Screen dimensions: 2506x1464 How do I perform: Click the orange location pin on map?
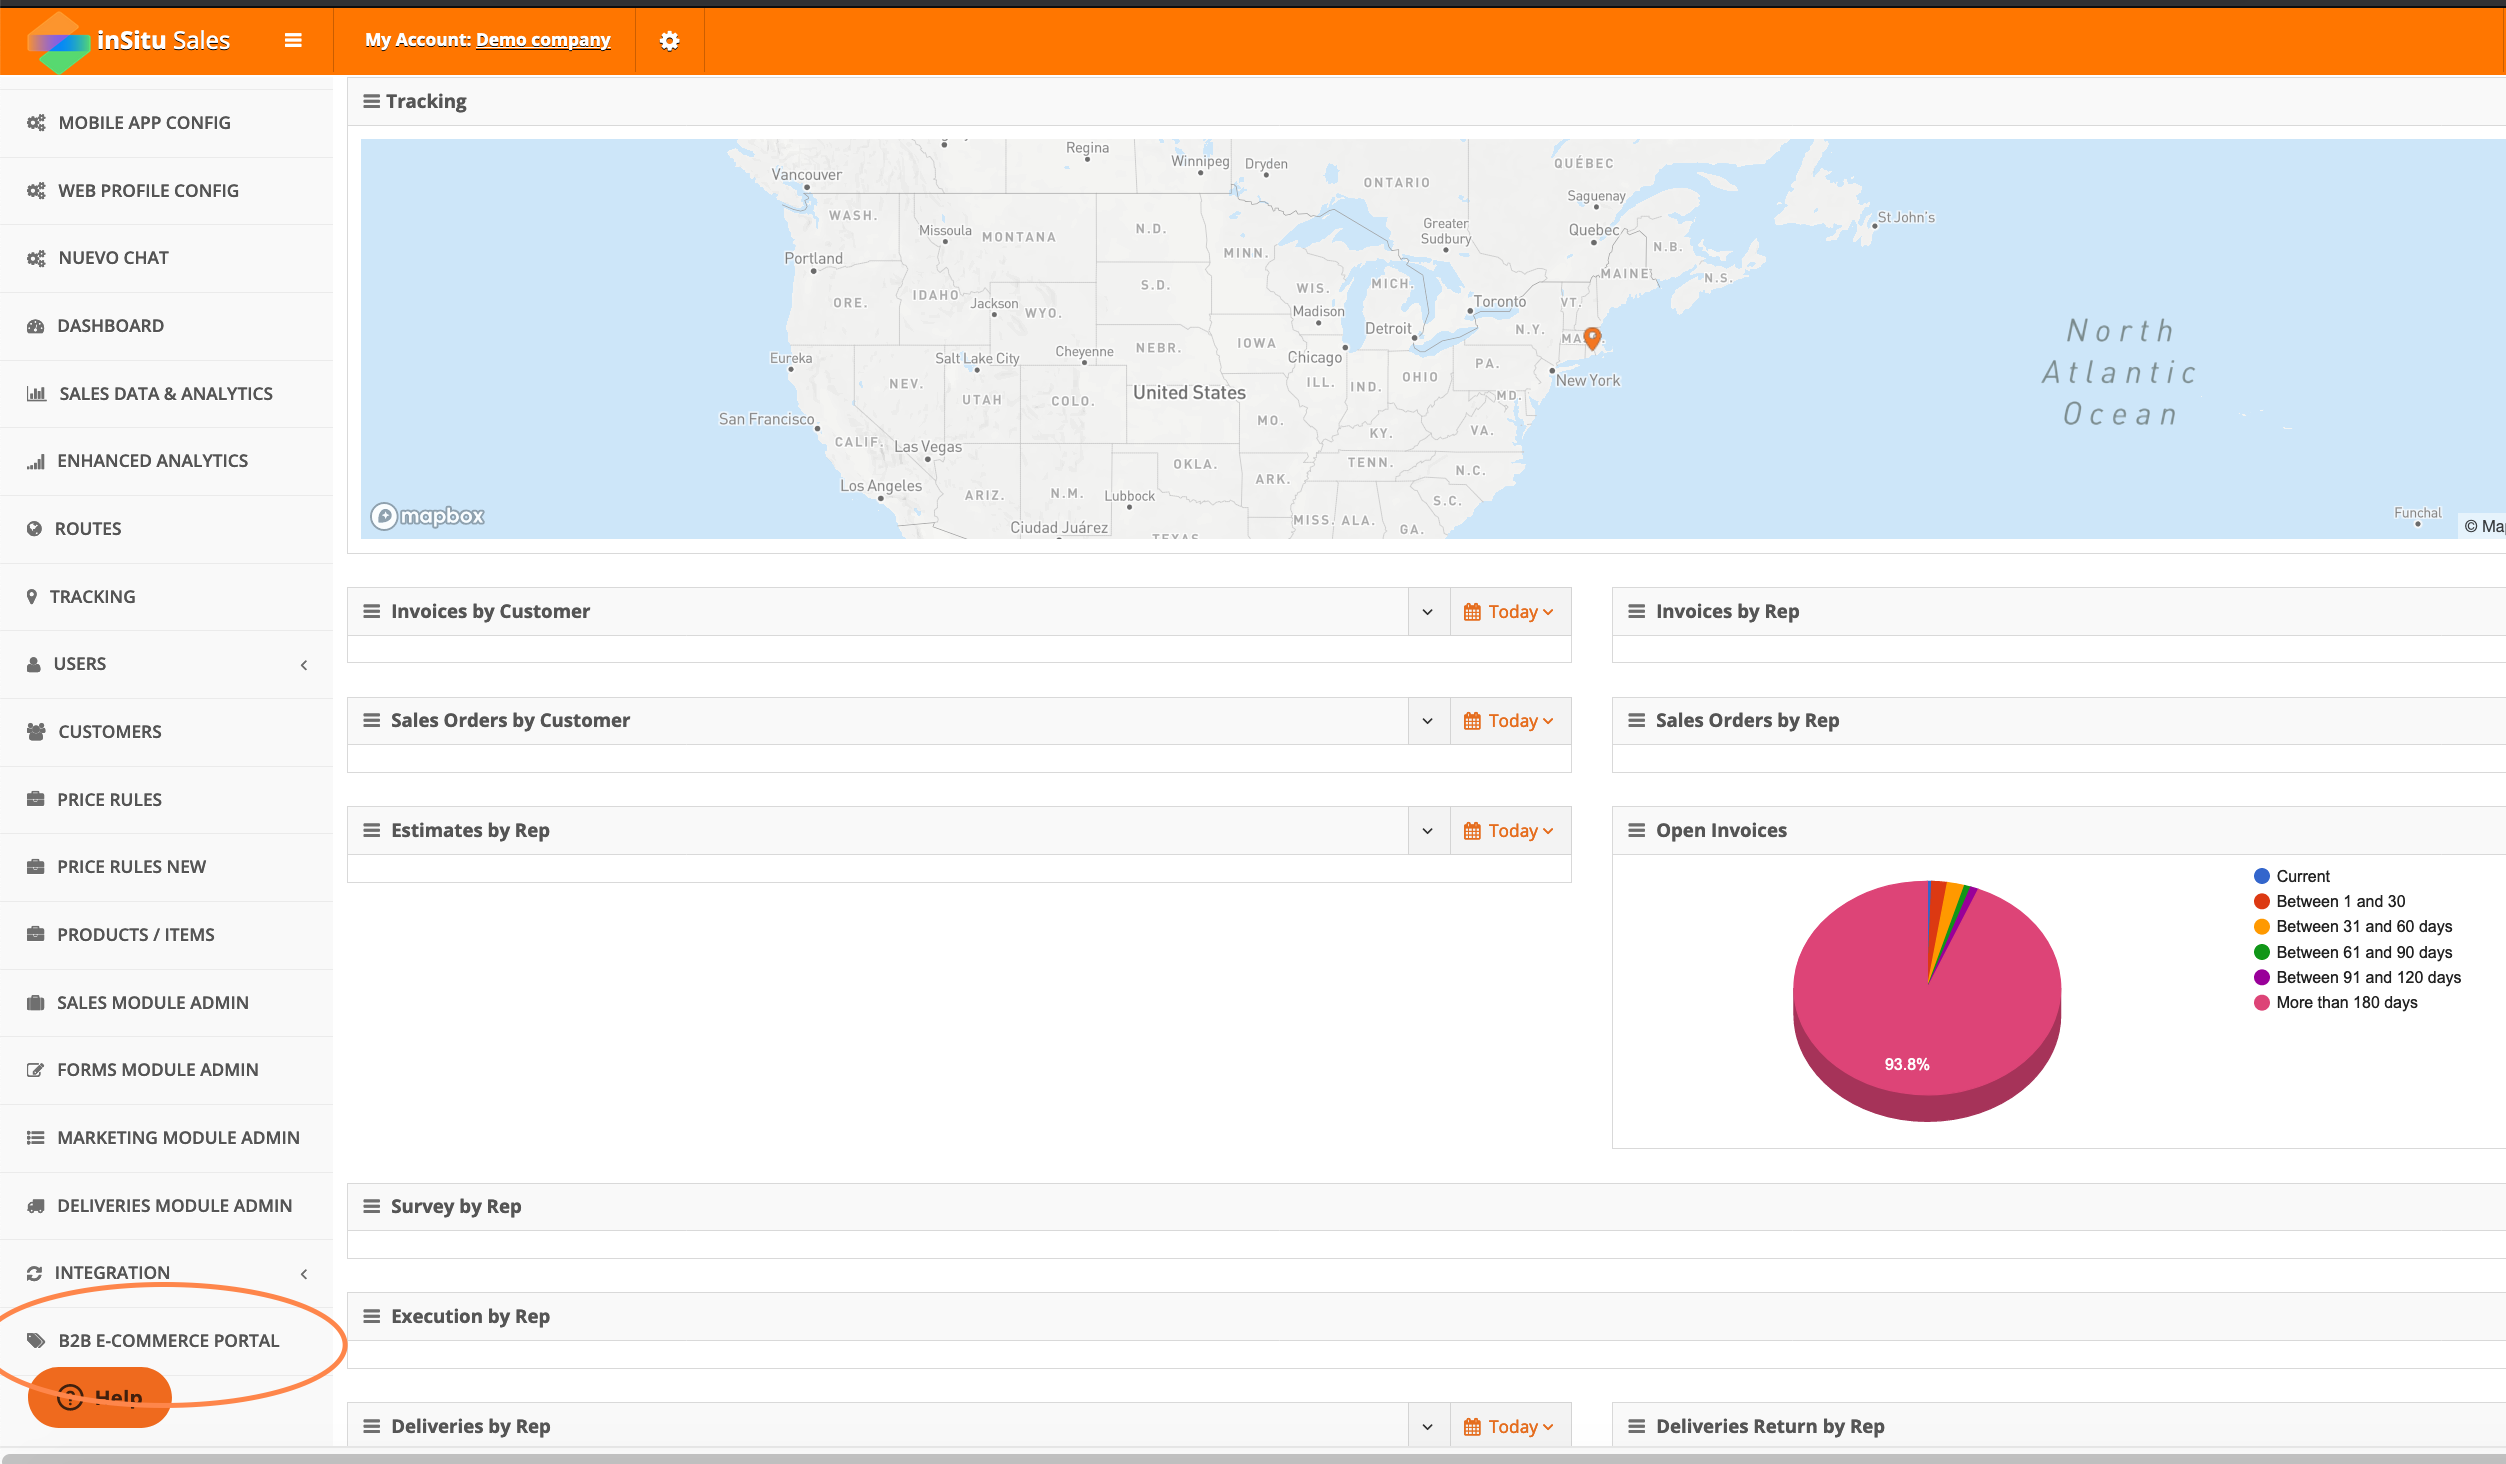click(x=1592, y=338)
